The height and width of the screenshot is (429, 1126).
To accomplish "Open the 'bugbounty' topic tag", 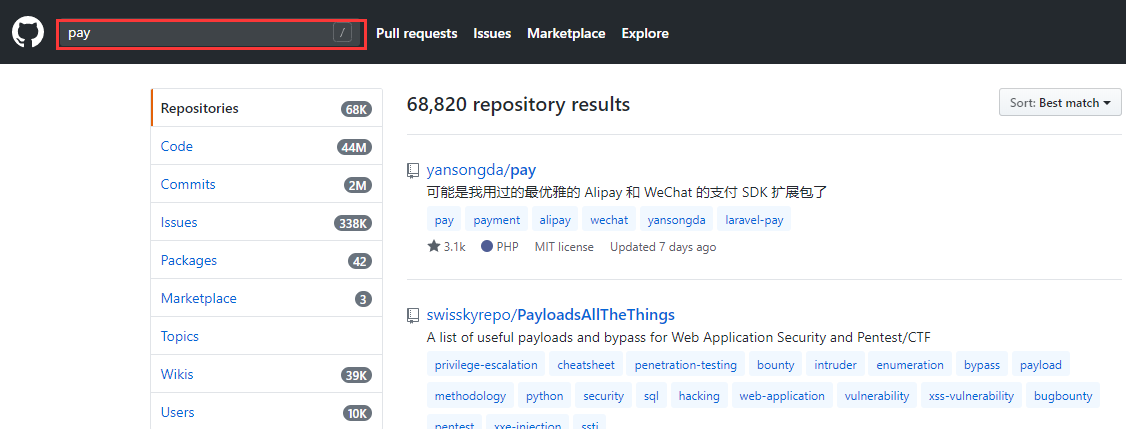I will [1063, 396].
